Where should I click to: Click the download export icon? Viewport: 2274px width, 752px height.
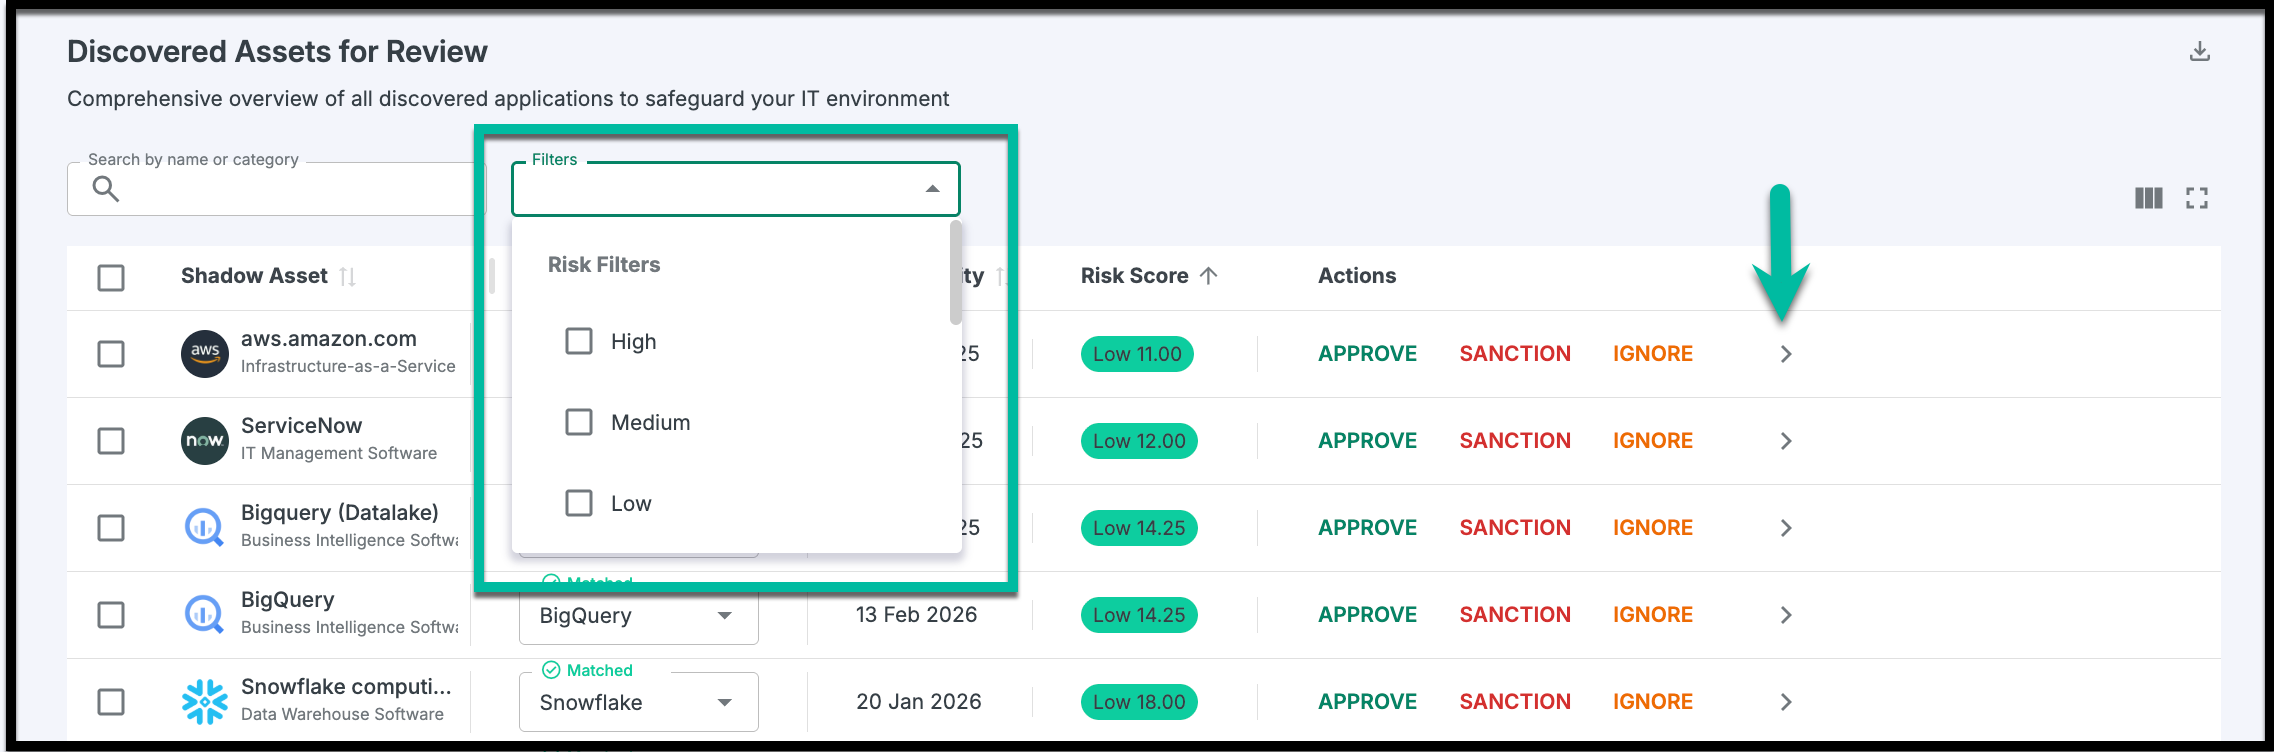[2199, 51]
